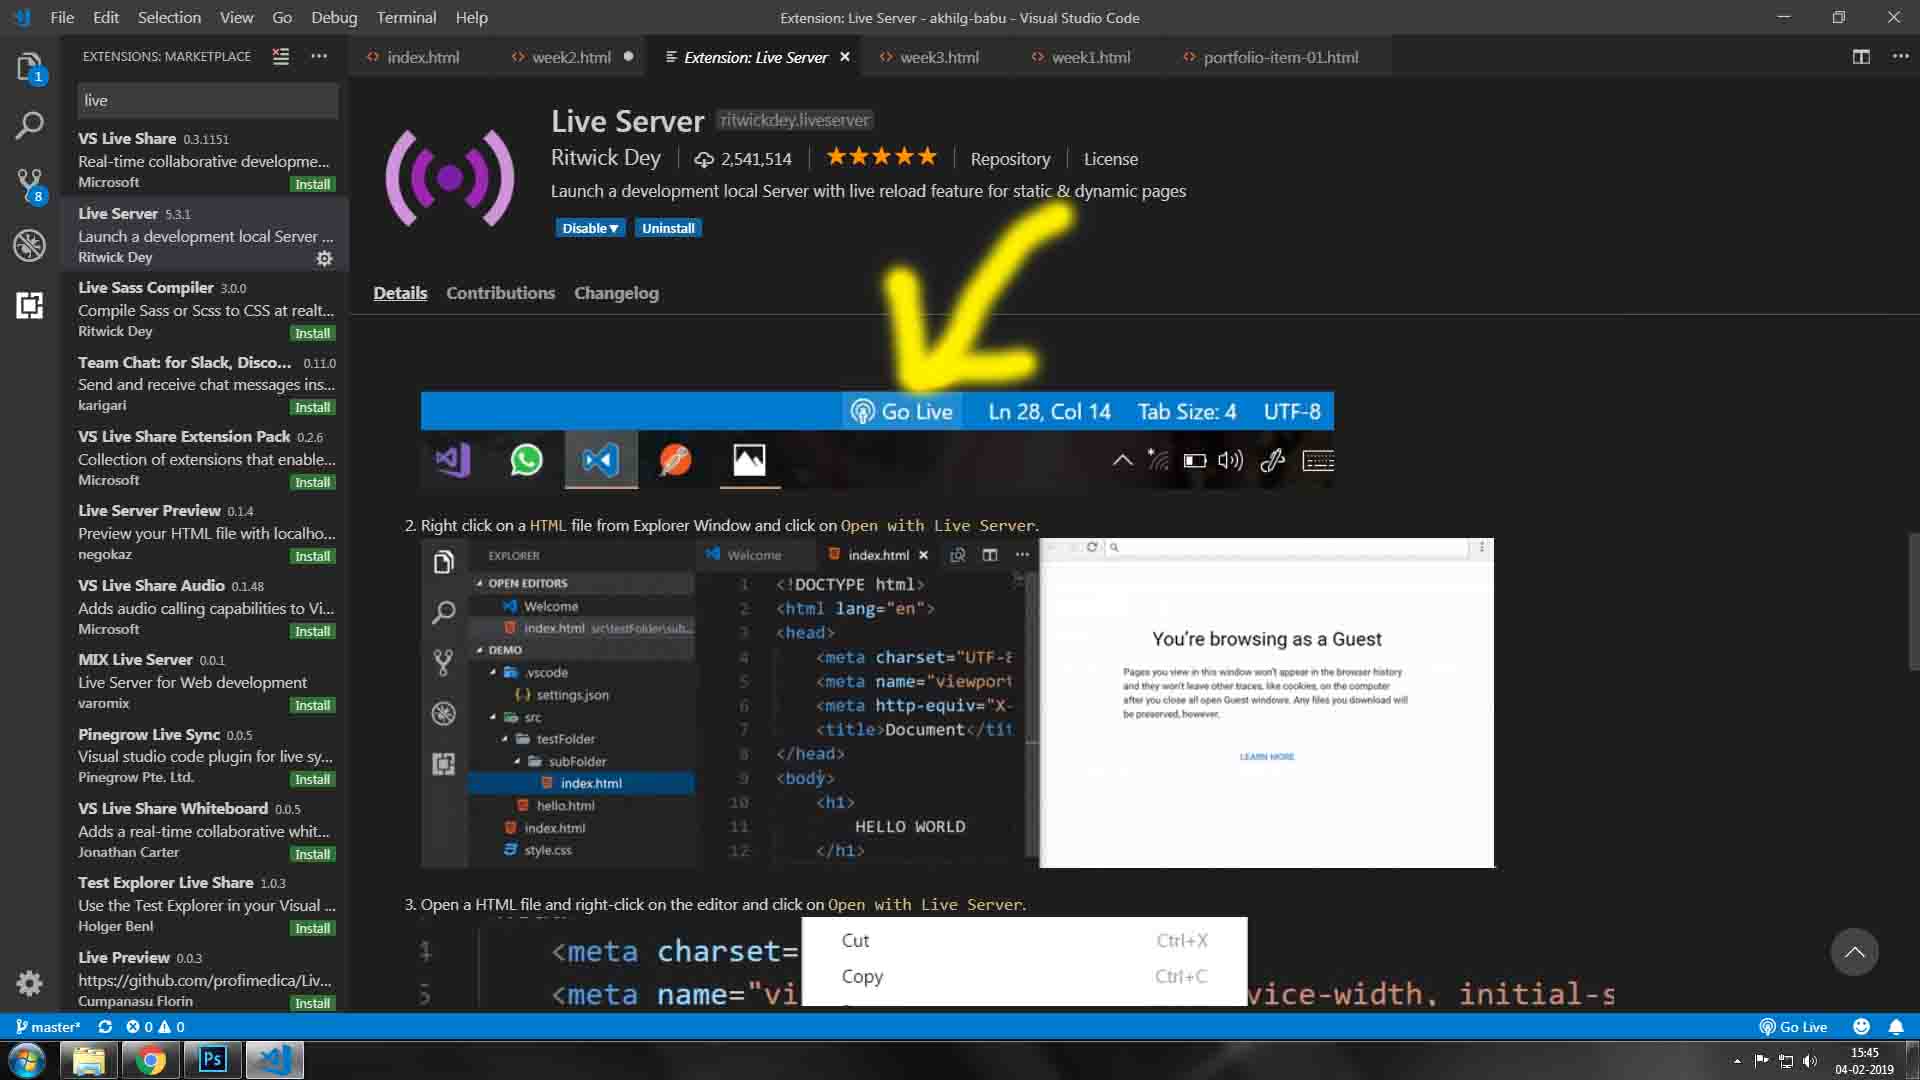Open the Repository link
The image size is (1920, 1080).
1010,159
